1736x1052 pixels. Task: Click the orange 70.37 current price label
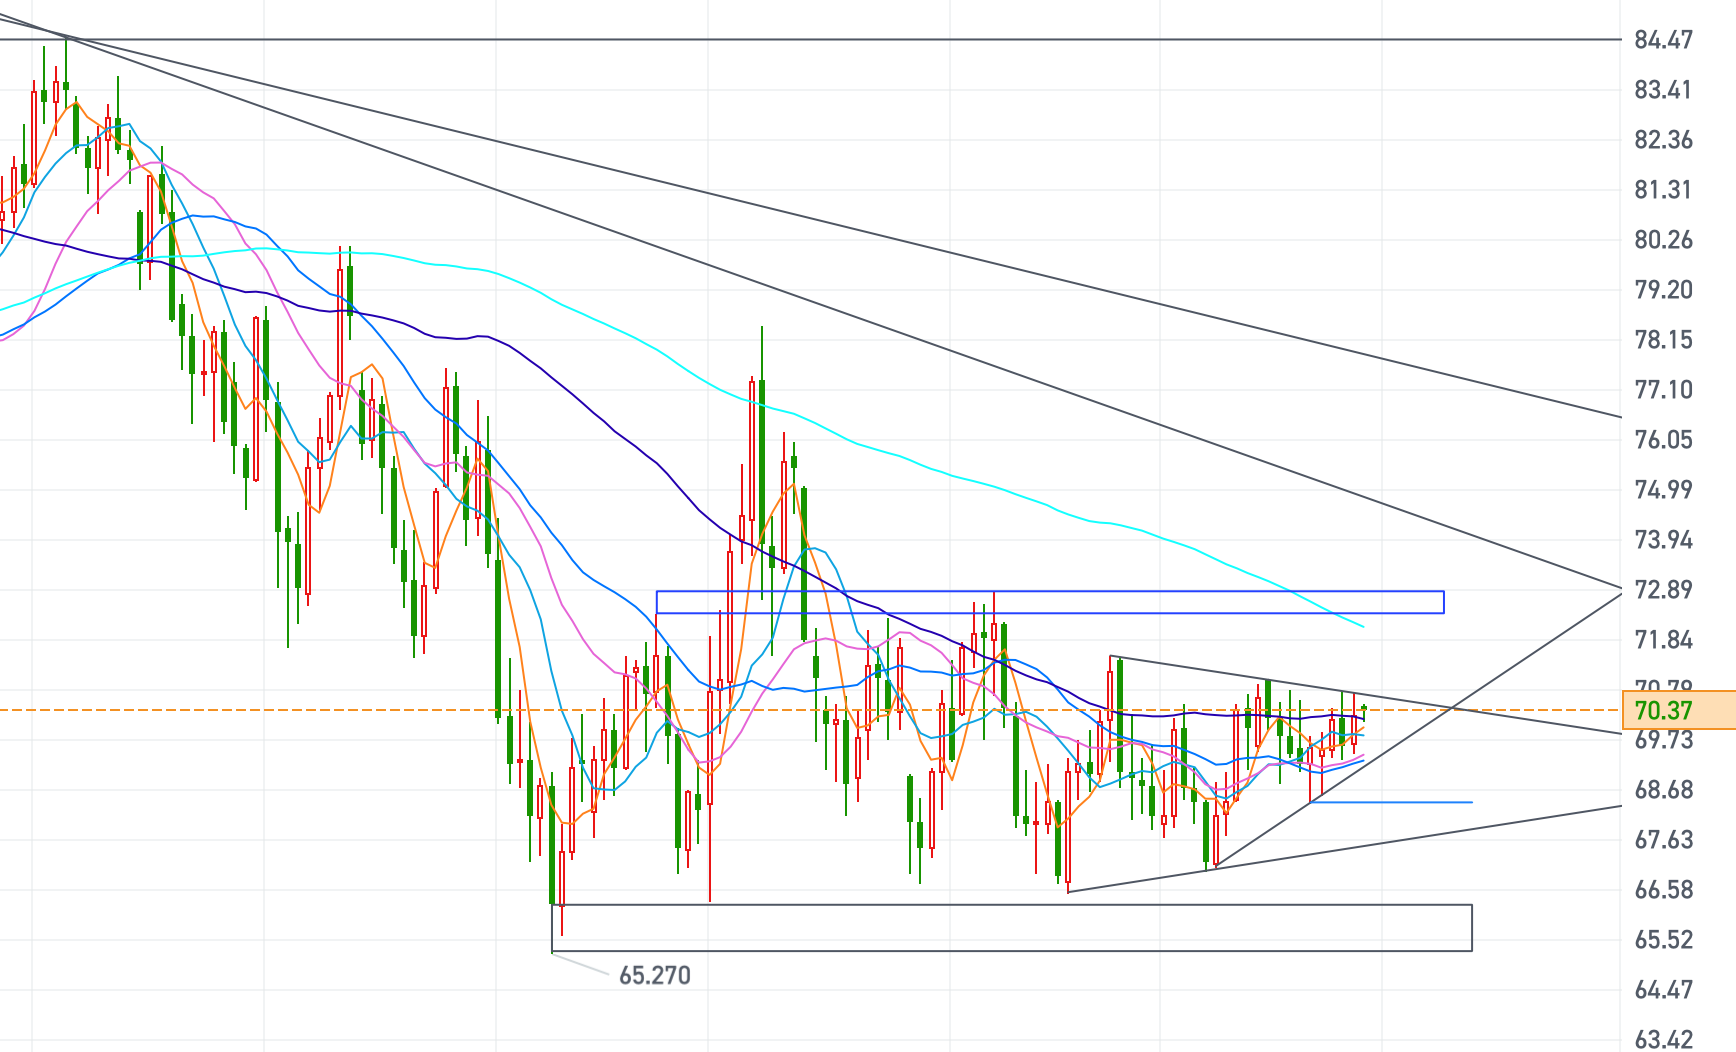point(1676,710)
